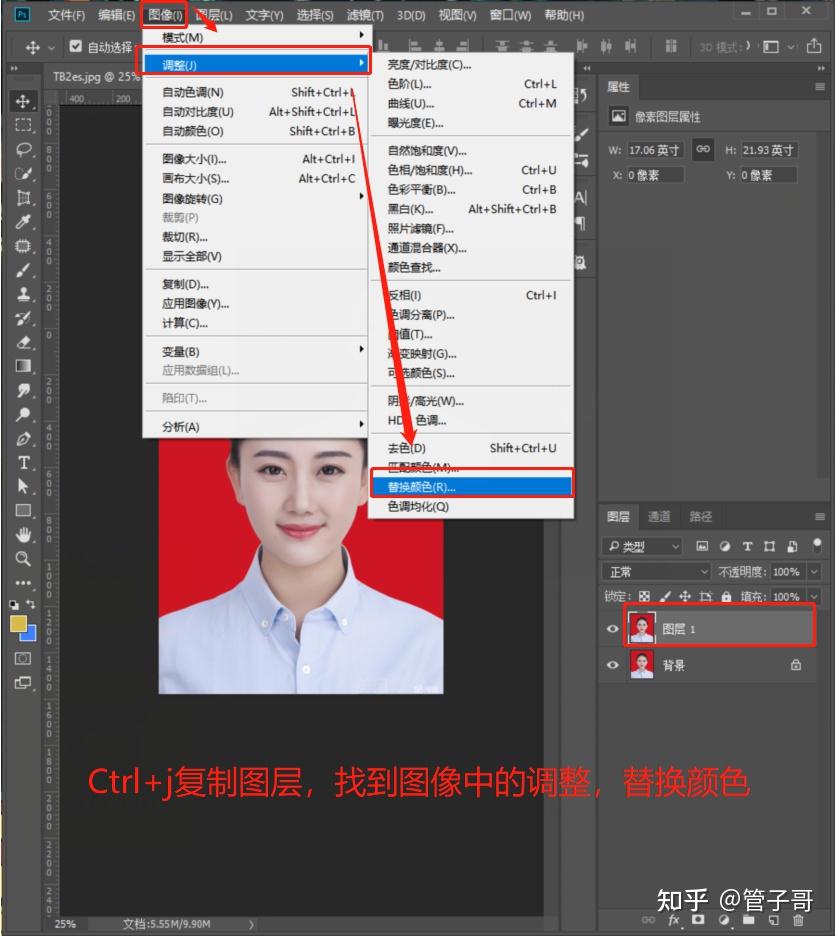Select the Eyedropper tool

tap(23, 222)
